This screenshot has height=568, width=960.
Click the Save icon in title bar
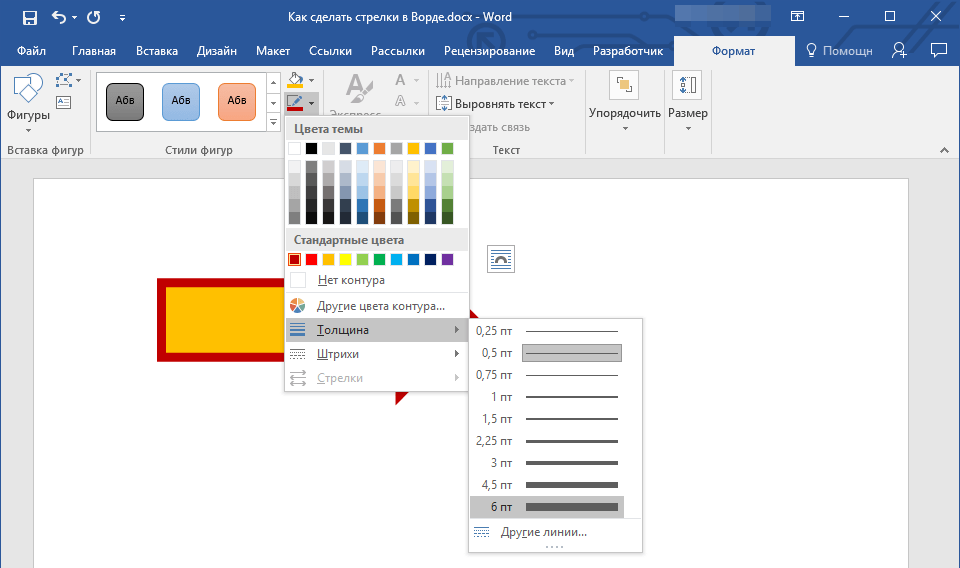[x=29, y=18]
